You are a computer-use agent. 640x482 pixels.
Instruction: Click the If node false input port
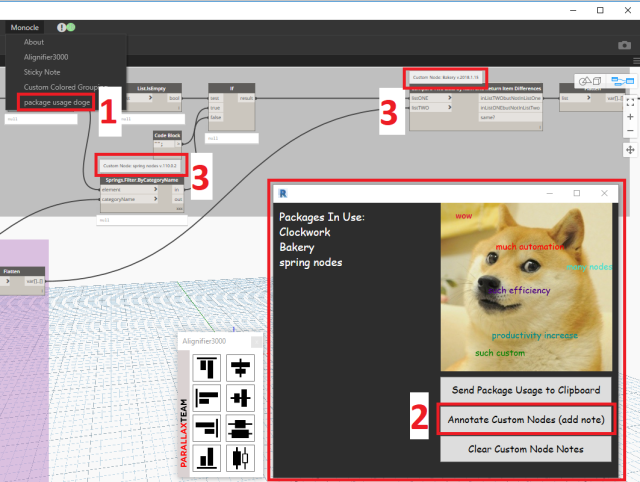pyautogui.click(x=215, y=117)
